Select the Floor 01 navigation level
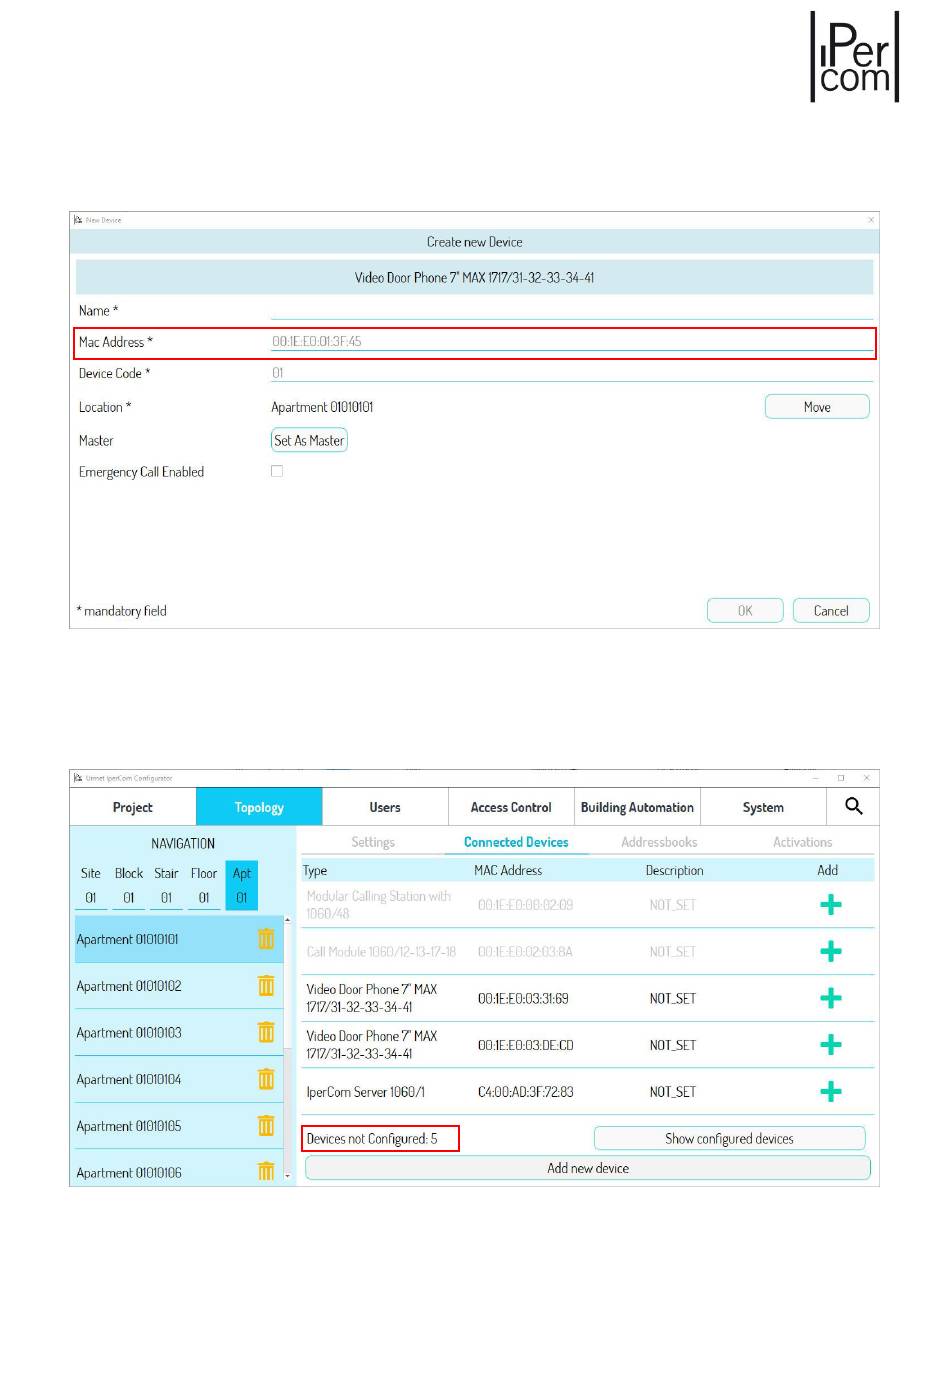The image size is (950, 1397). 204,886
